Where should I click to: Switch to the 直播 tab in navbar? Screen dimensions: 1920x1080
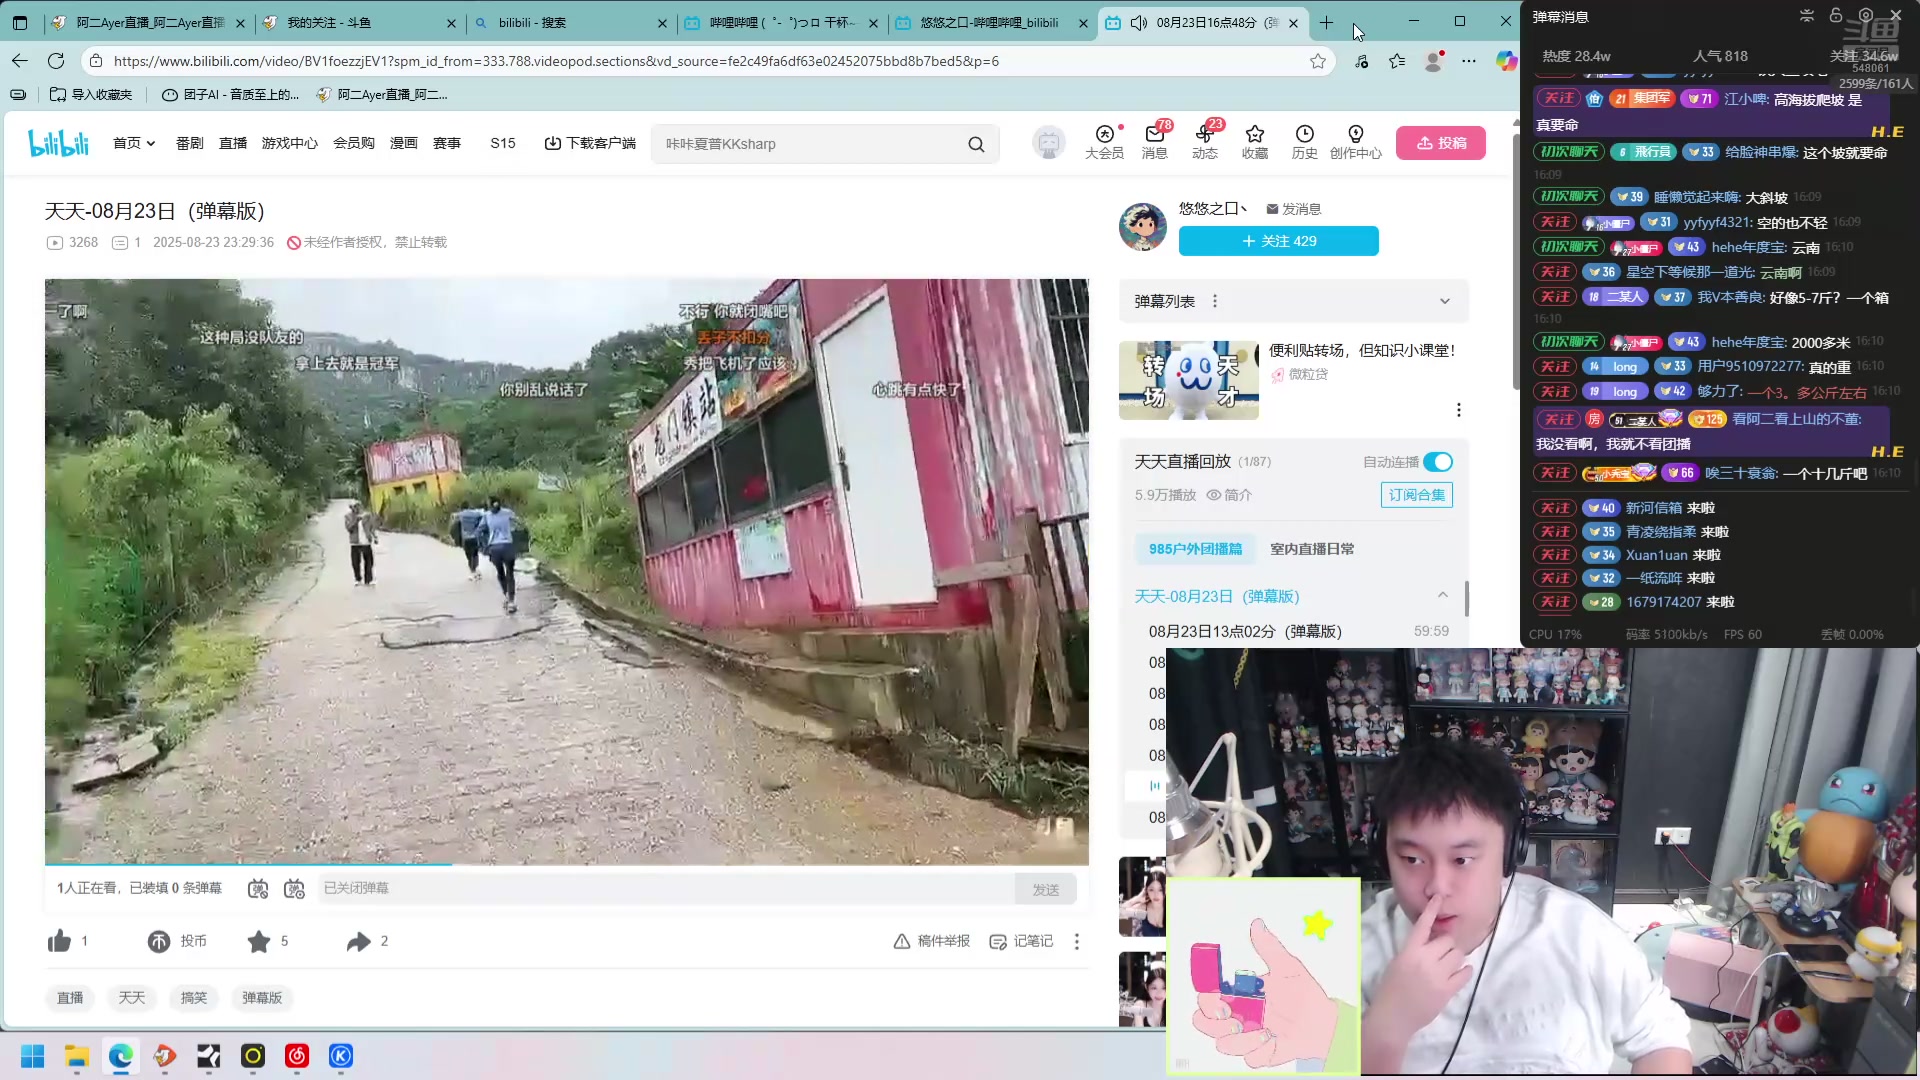pos(233,143)
